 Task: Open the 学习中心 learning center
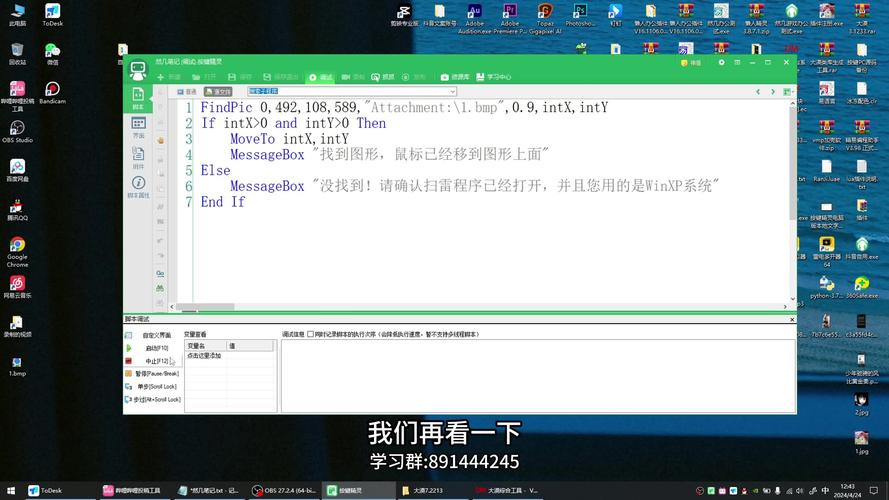pyautogui.click(x=494, y=77)
